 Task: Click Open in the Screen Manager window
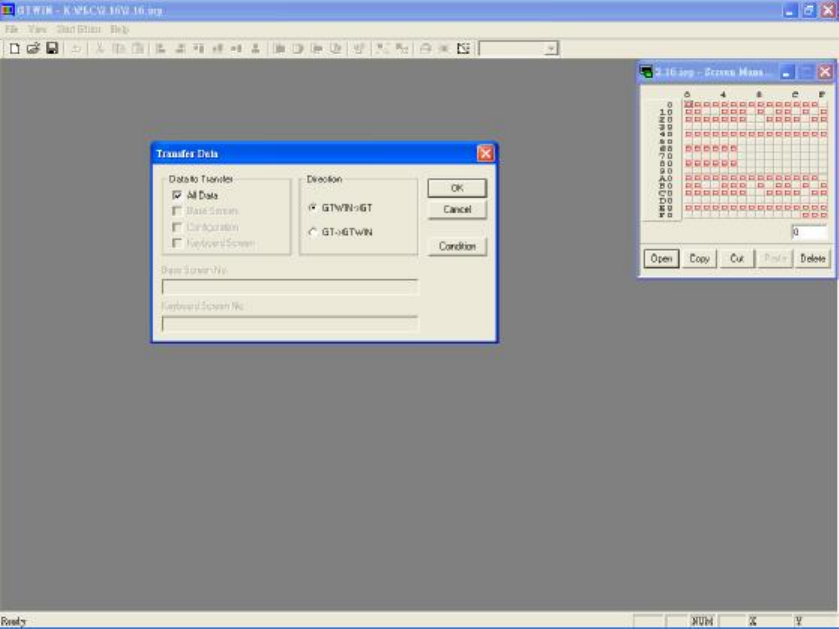pos(661,258)
